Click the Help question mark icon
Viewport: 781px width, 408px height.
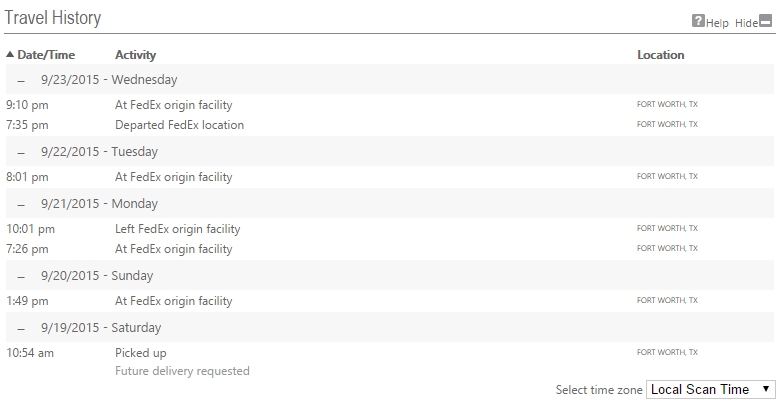point(698,21)
